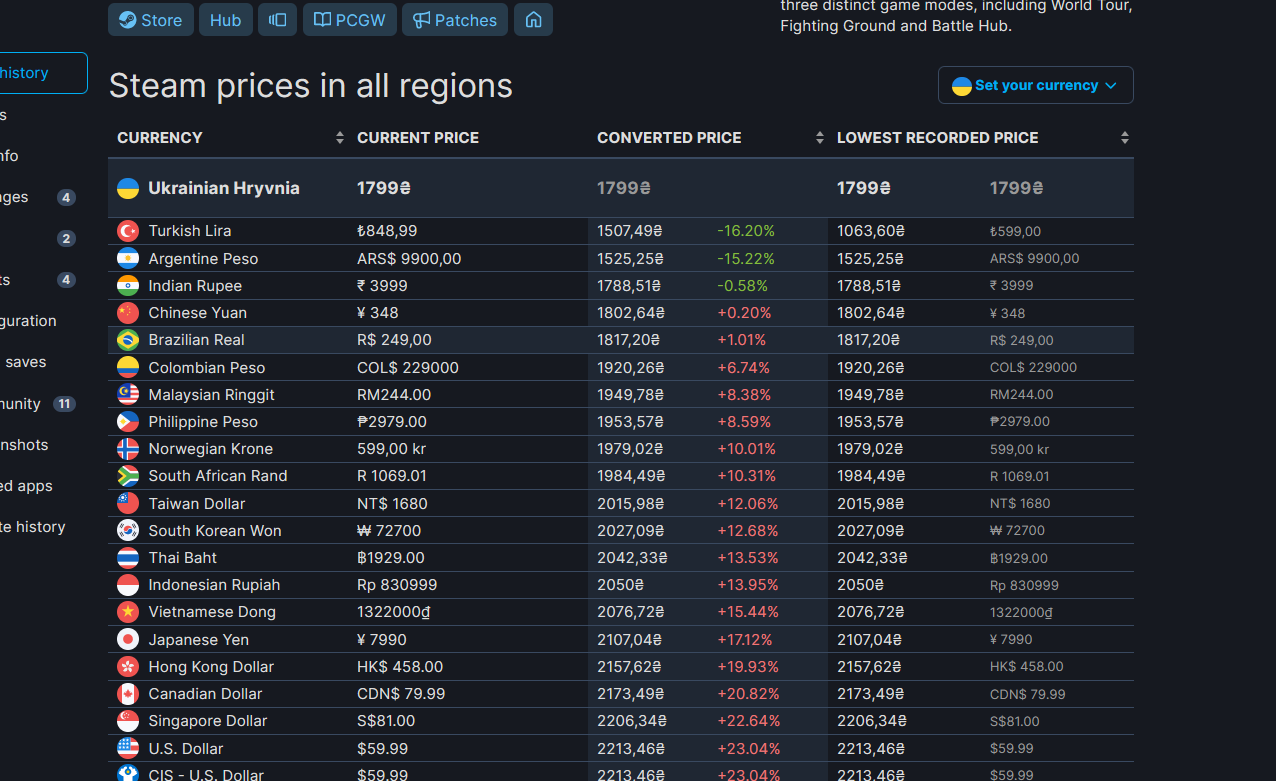Open Set your currency dropdown
The width and height of the screenshot is (1276, 781).
[1036, 85]
